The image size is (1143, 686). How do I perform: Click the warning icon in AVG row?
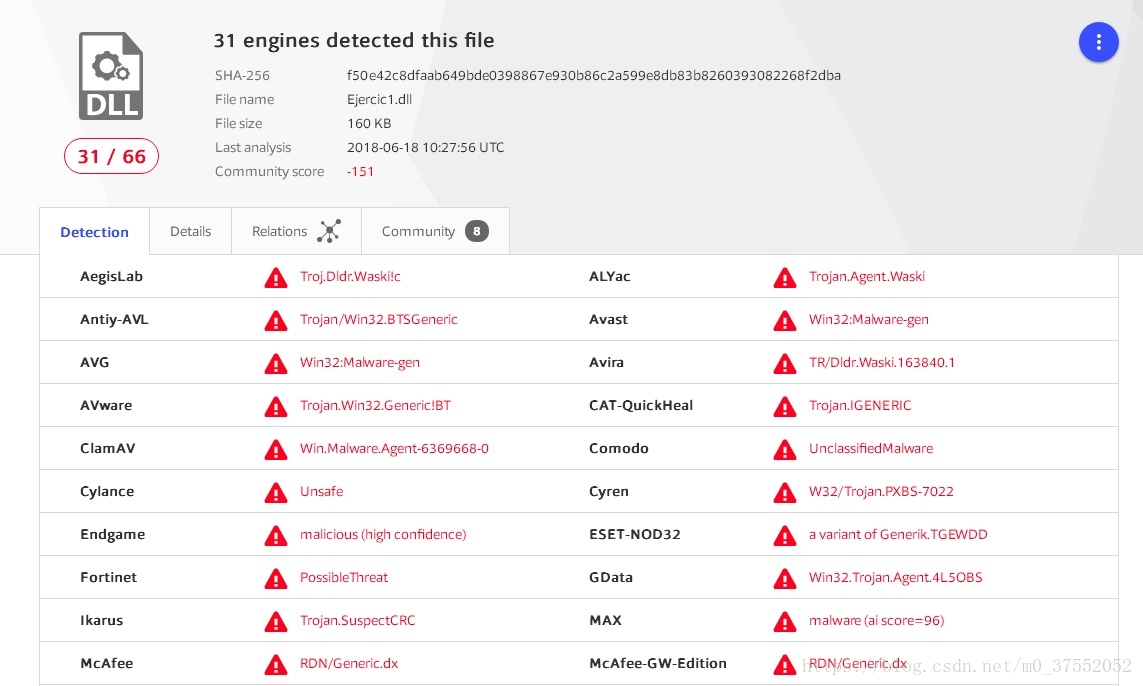(x=276, y=364)
